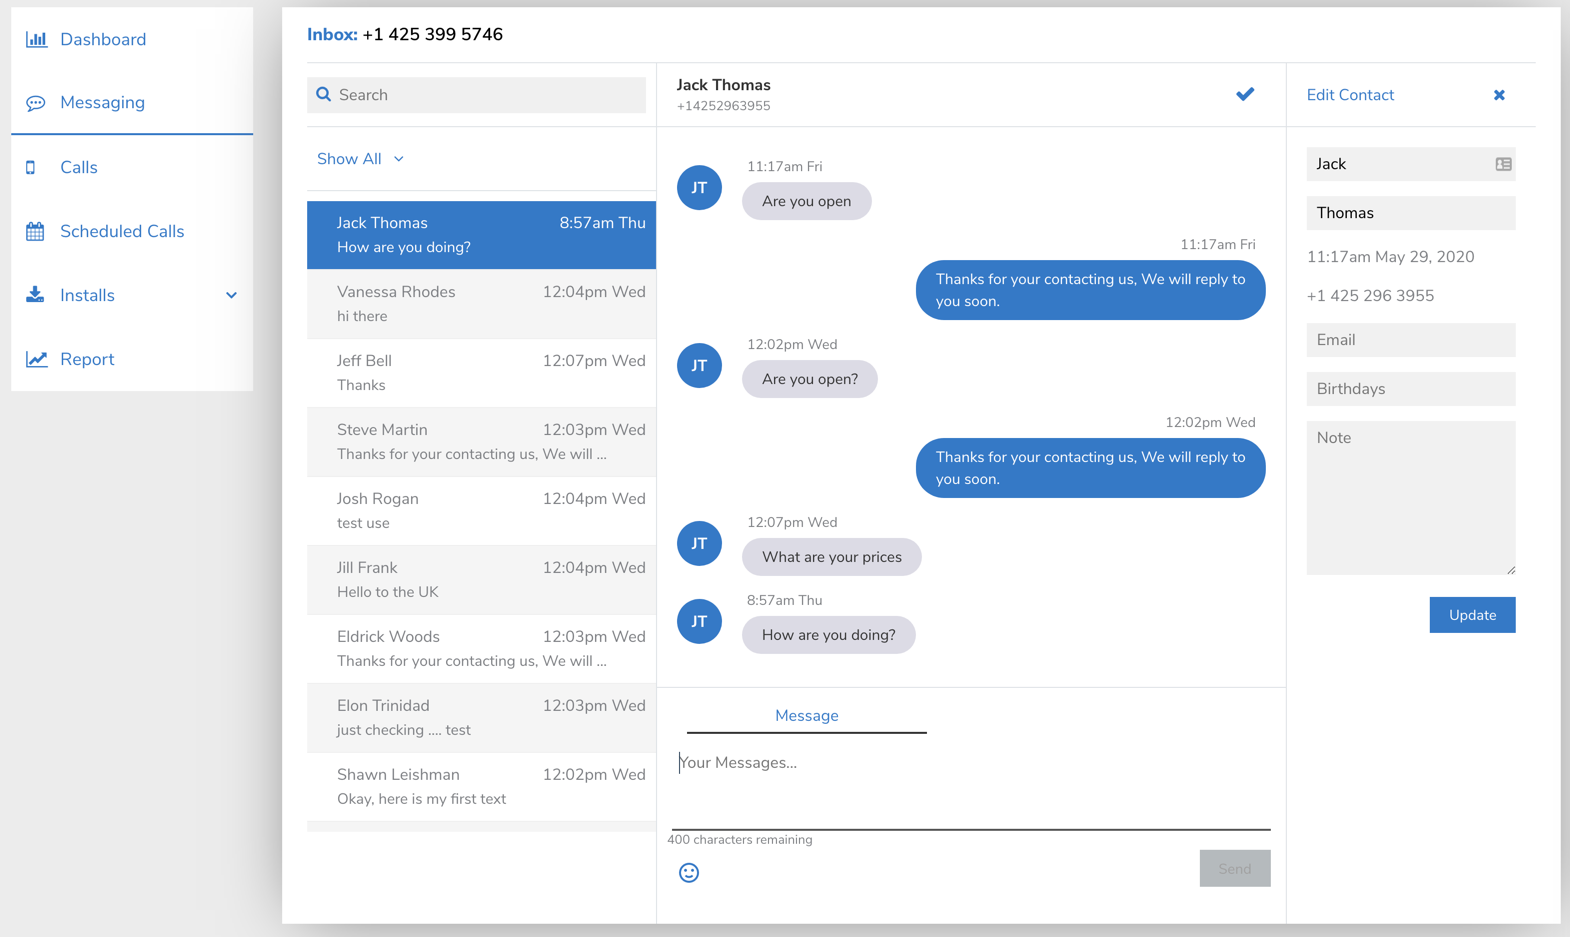This screenshot has width=1570, height=937.
Task: Mark Jack Thomas conversation with the checkmark
Action: pyautogui.click(x=1245, y=94)
